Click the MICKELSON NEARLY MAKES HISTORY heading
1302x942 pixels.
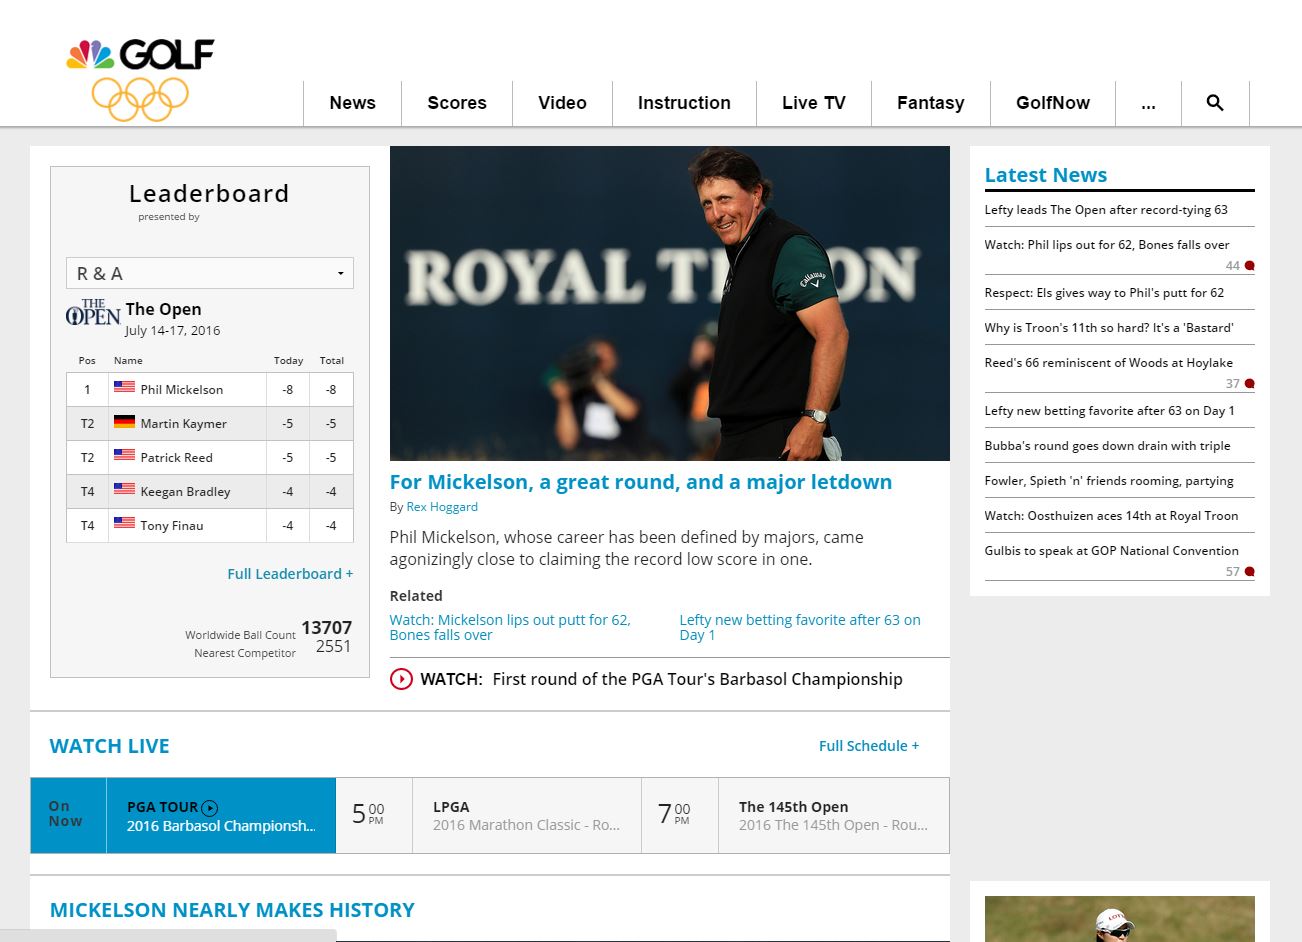tap(232, 910)
